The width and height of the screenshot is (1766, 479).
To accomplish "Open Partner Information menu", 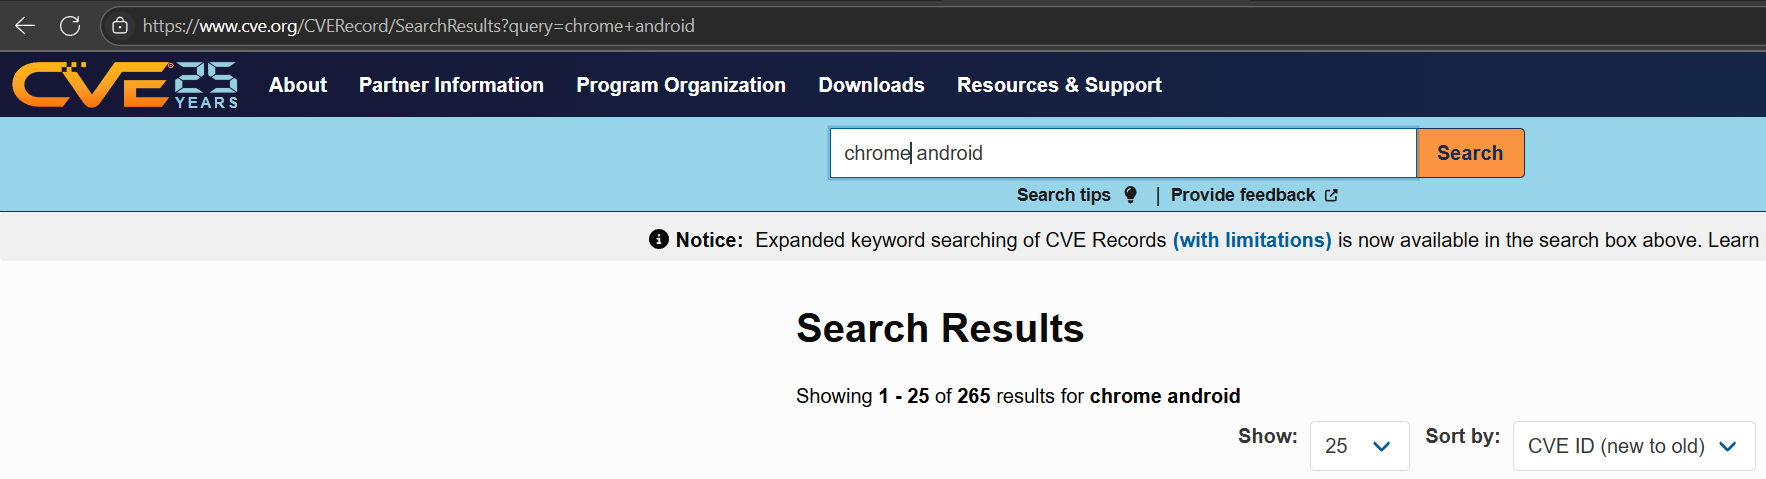I will click(x=451, y=85).
